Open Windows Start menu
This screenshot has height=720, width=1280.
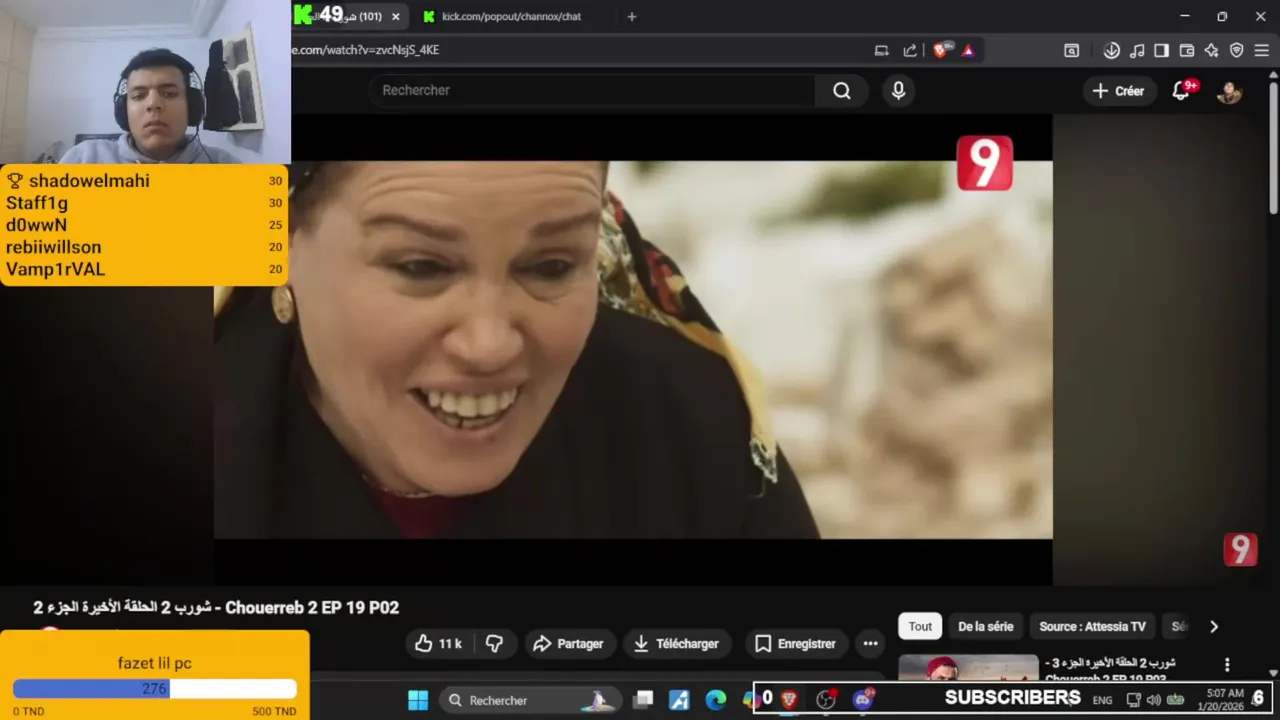[x=418, y=700]
